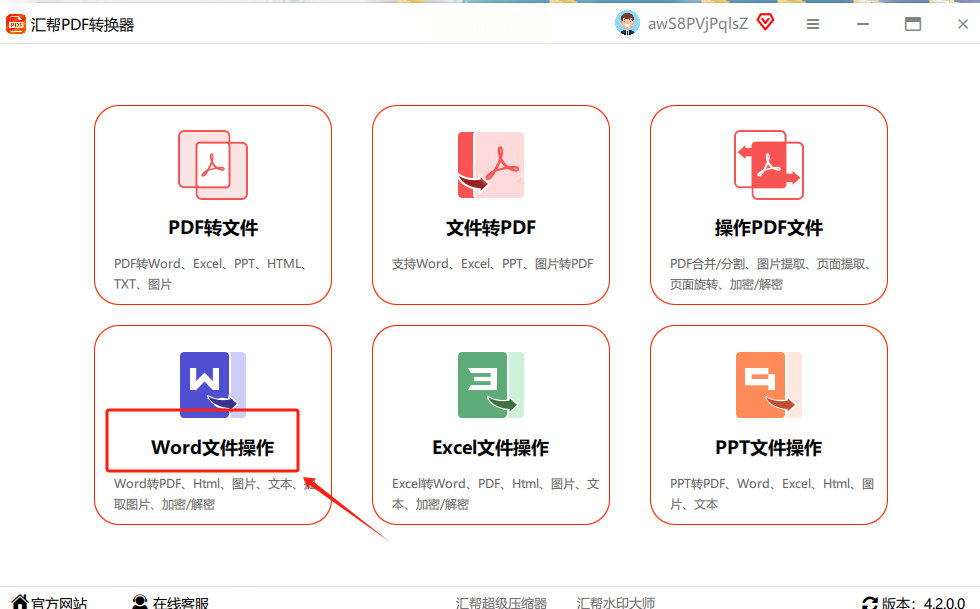Click the home icon beside 官方网站
Viewport: 980px width, 609px height.
[20, 601]
